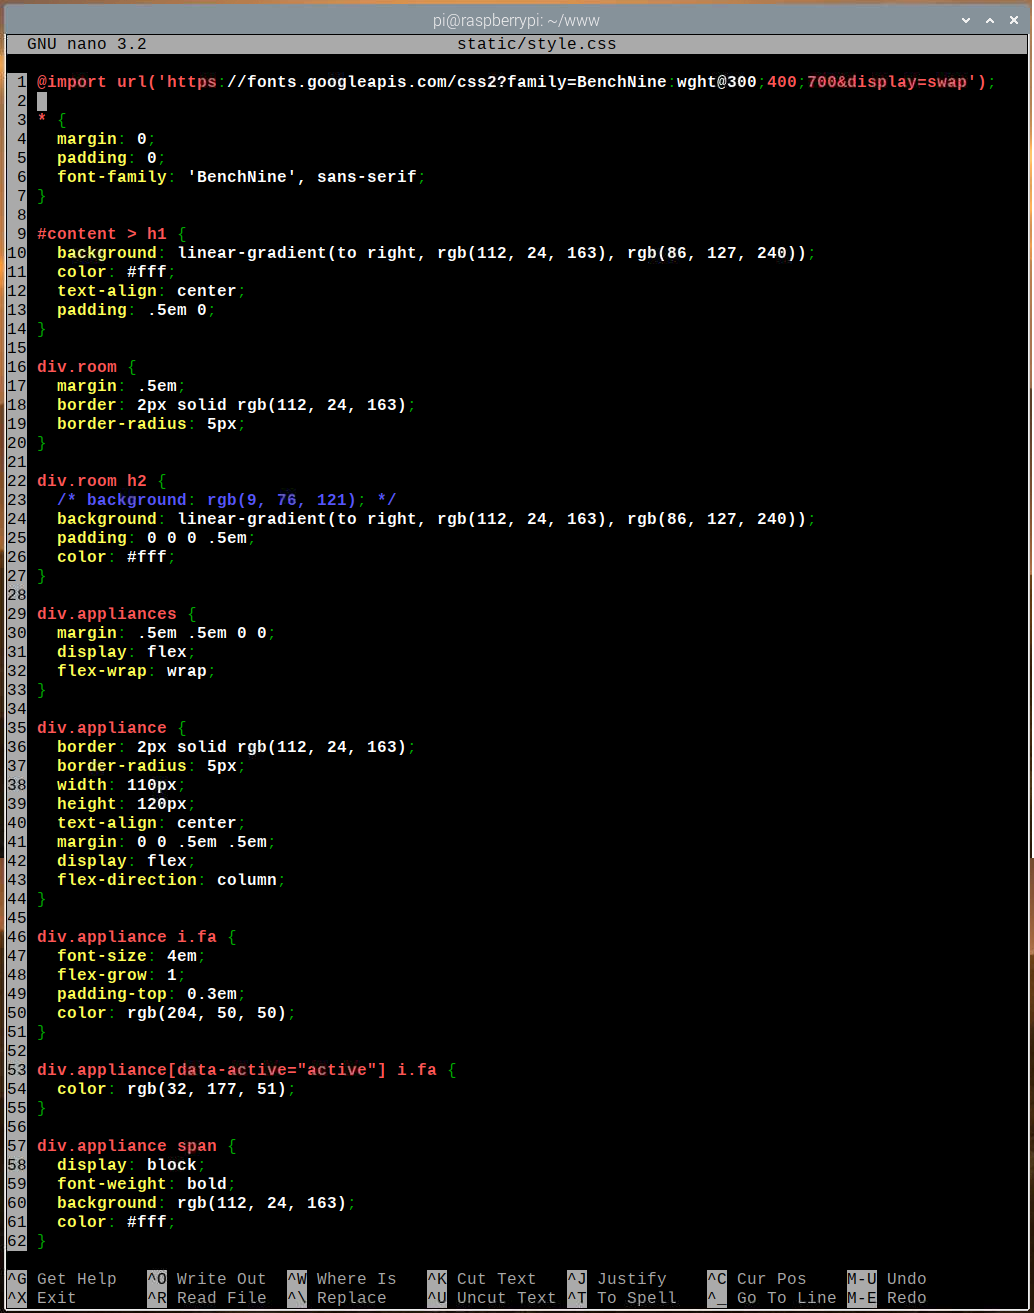Click 'flex-direction: column' line
Image resolution: width=1034 pixels, height=1313 pixels.
pyautogui.click(x=172, y=880)
